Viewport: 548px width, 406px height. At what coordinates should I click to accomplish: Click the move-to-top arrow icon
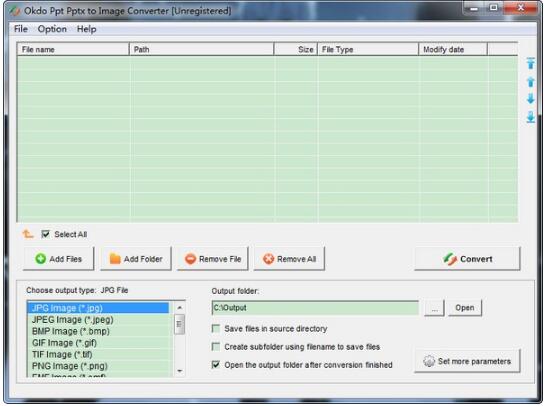point(531,63)
